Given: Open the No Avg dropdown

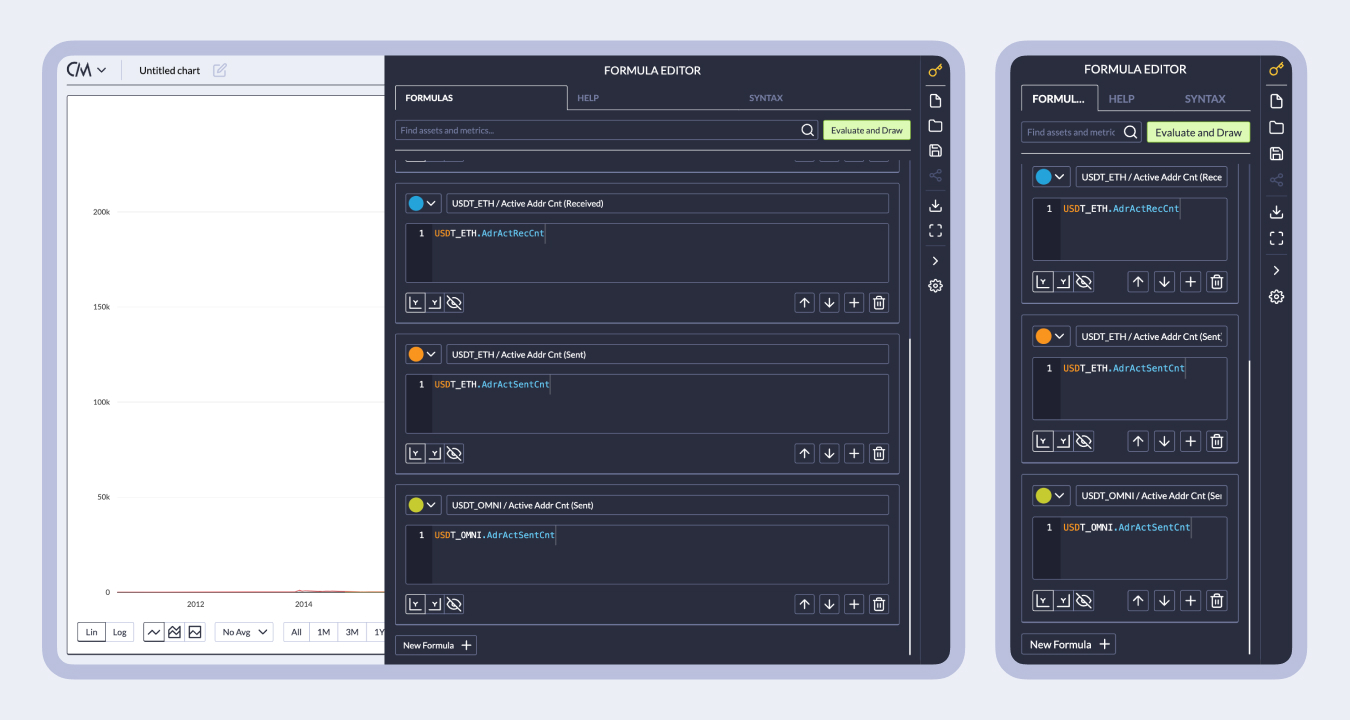Looking at the screenshot, I should point(243,631).
